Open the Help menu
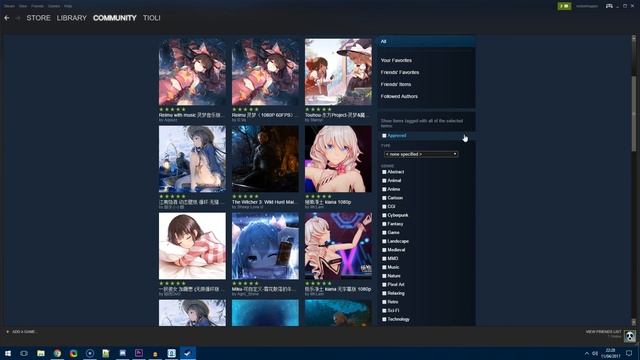 68,6
